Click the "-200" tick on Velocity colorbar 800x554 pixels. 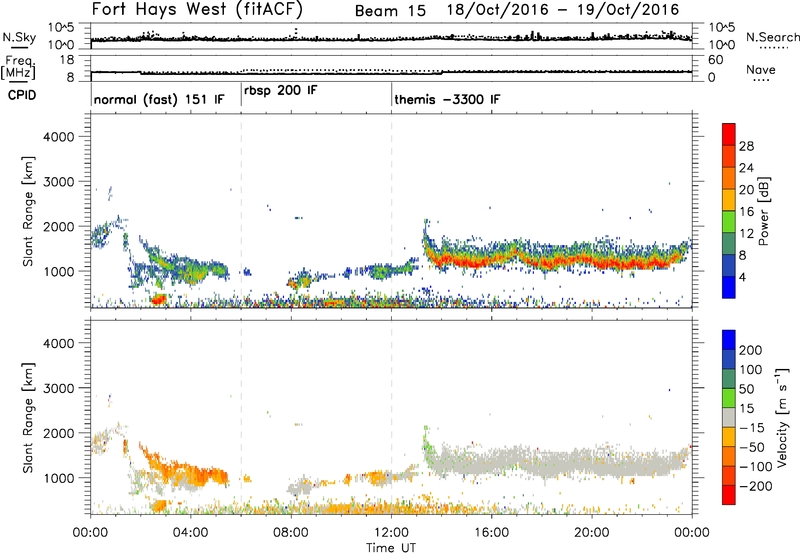click(x=756, y=486)
